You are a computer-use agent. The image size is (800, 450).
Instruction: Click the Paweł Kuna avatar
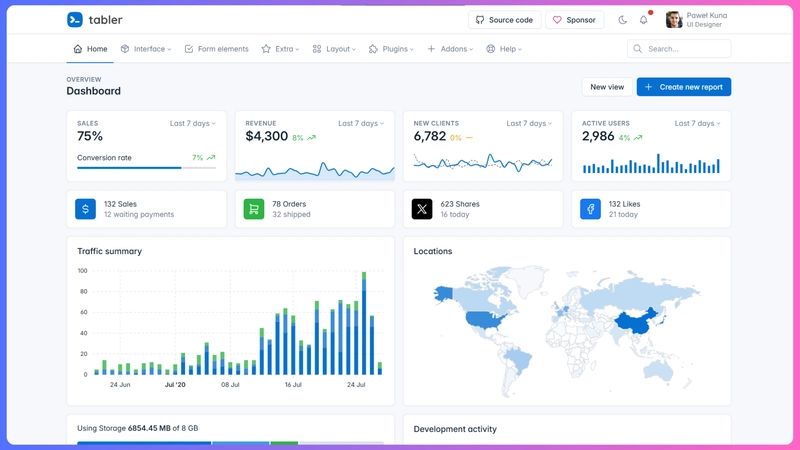click(675, 19)
